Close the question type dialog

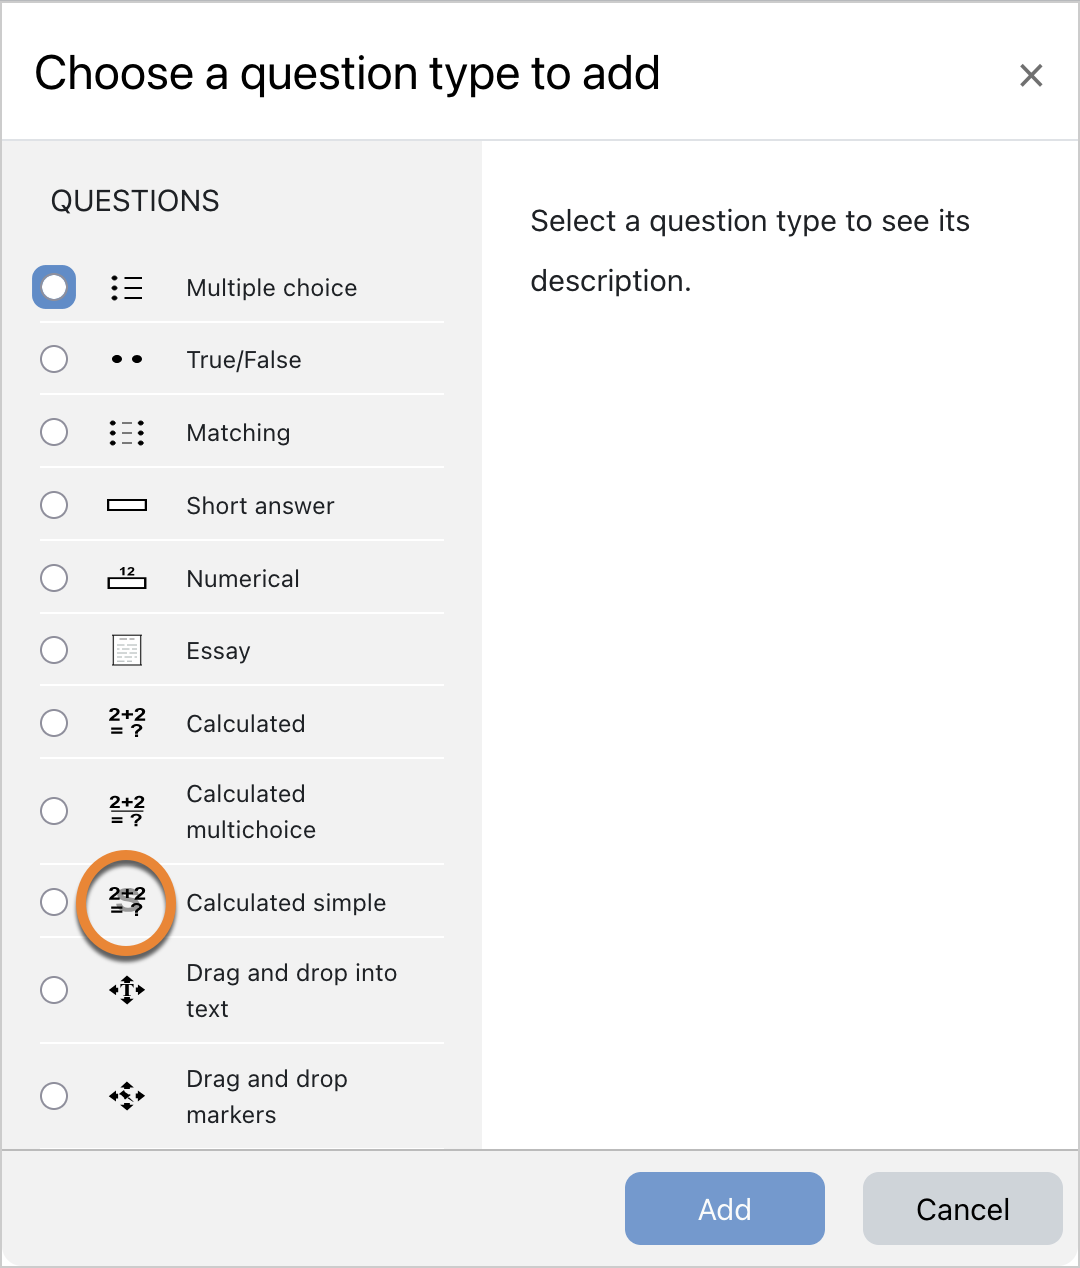coord(1031,75)
